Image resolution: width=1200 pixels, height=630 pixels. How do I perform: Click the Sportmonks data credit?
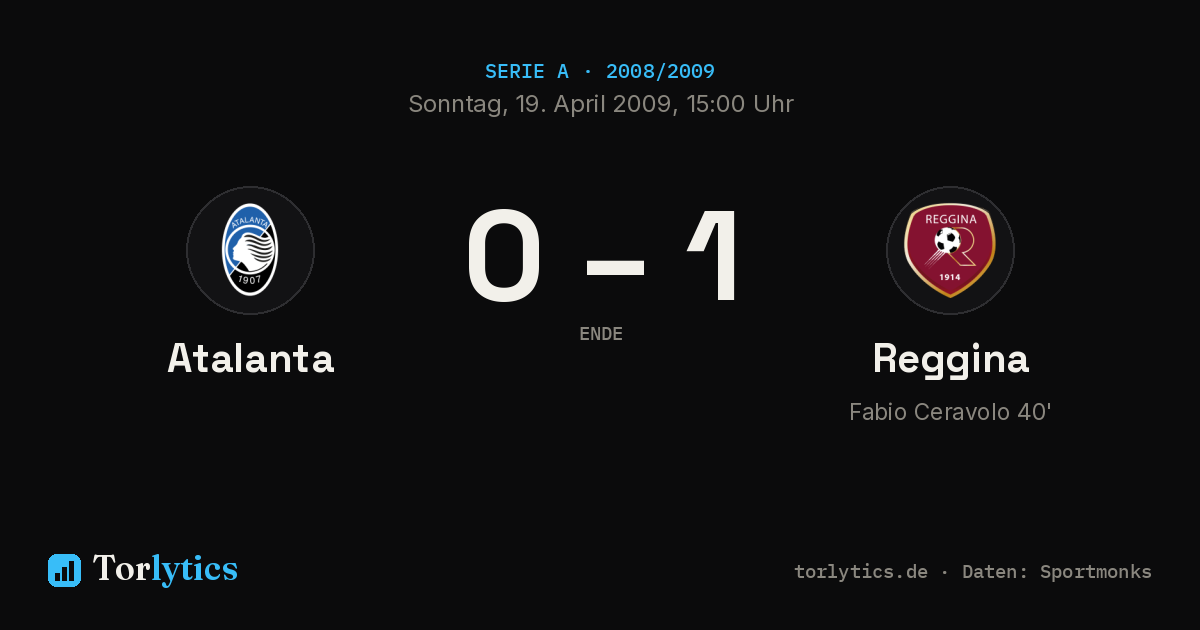click(1095, 572)
